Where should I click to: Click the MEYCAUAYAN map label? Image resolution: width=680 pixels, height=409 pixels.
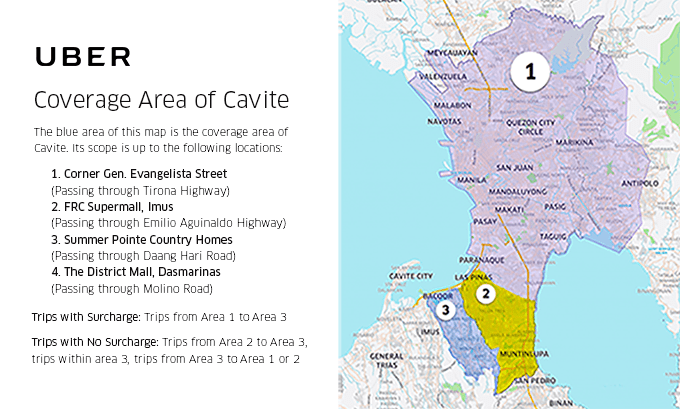coord(452,53)
